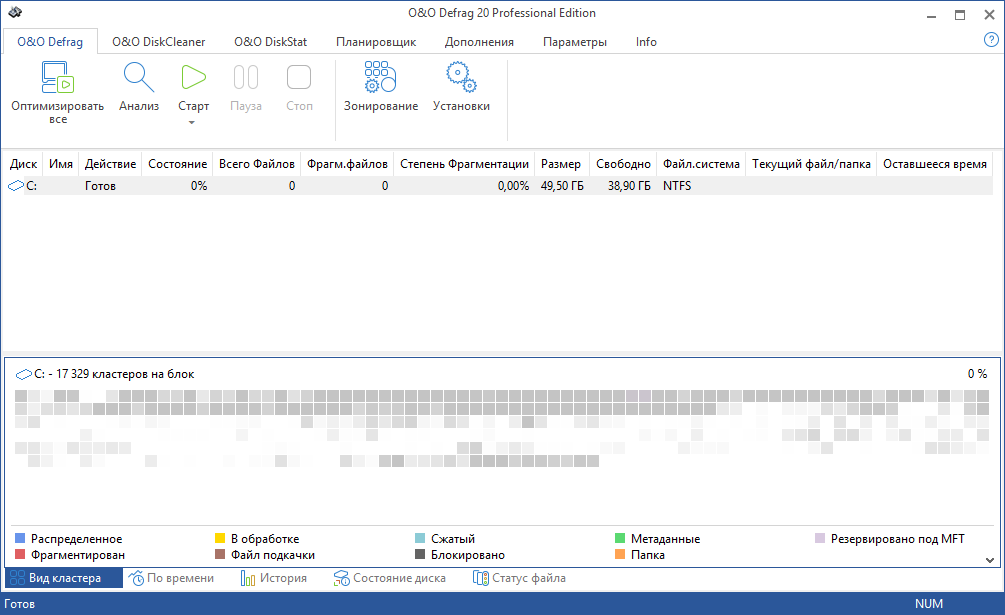Sort by the Фрагм.файлов column header
1005x615 pixels.
pyautogui.click(x=347, y=164)
